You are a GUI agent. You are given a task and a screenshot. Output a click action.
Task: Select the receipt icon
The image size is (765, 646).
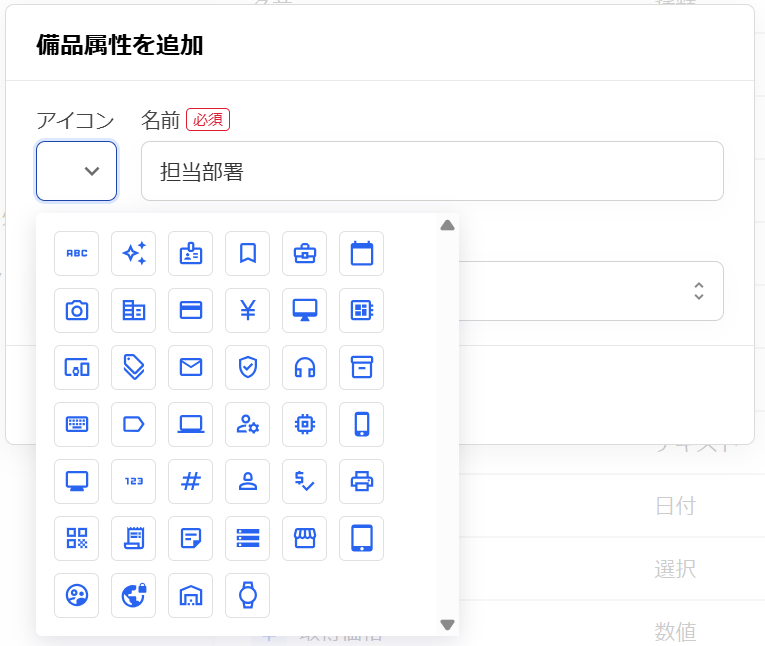(x=134, y=539)
